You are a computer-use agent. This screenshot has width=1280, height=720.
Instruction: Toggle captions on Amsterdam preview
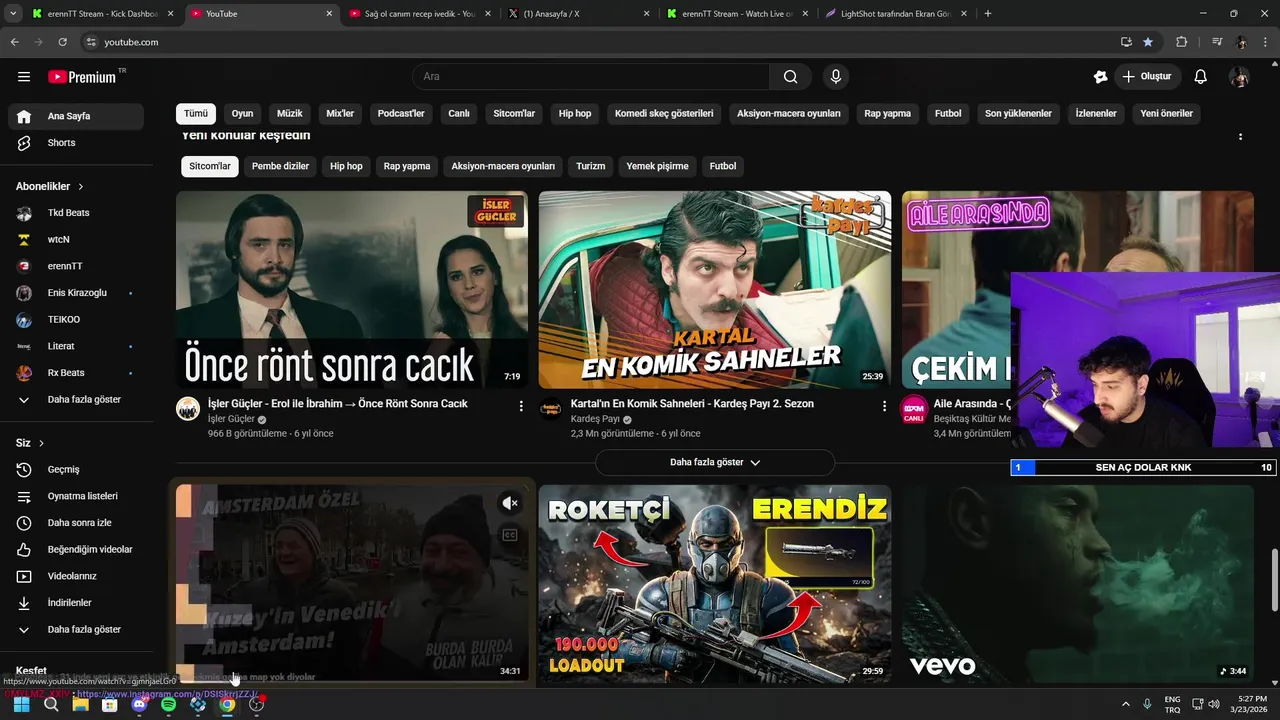click(509, 535)
